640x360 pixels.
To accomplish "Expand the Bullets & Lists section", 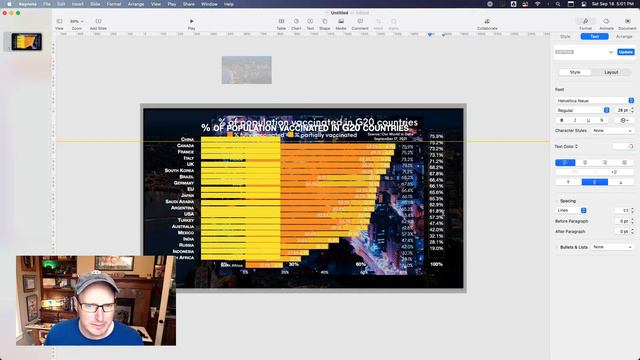I will (557, 247).
